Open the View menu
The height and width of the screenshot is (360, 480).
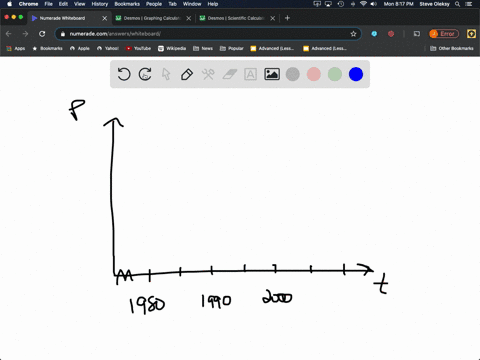click(x=79, y=4)
